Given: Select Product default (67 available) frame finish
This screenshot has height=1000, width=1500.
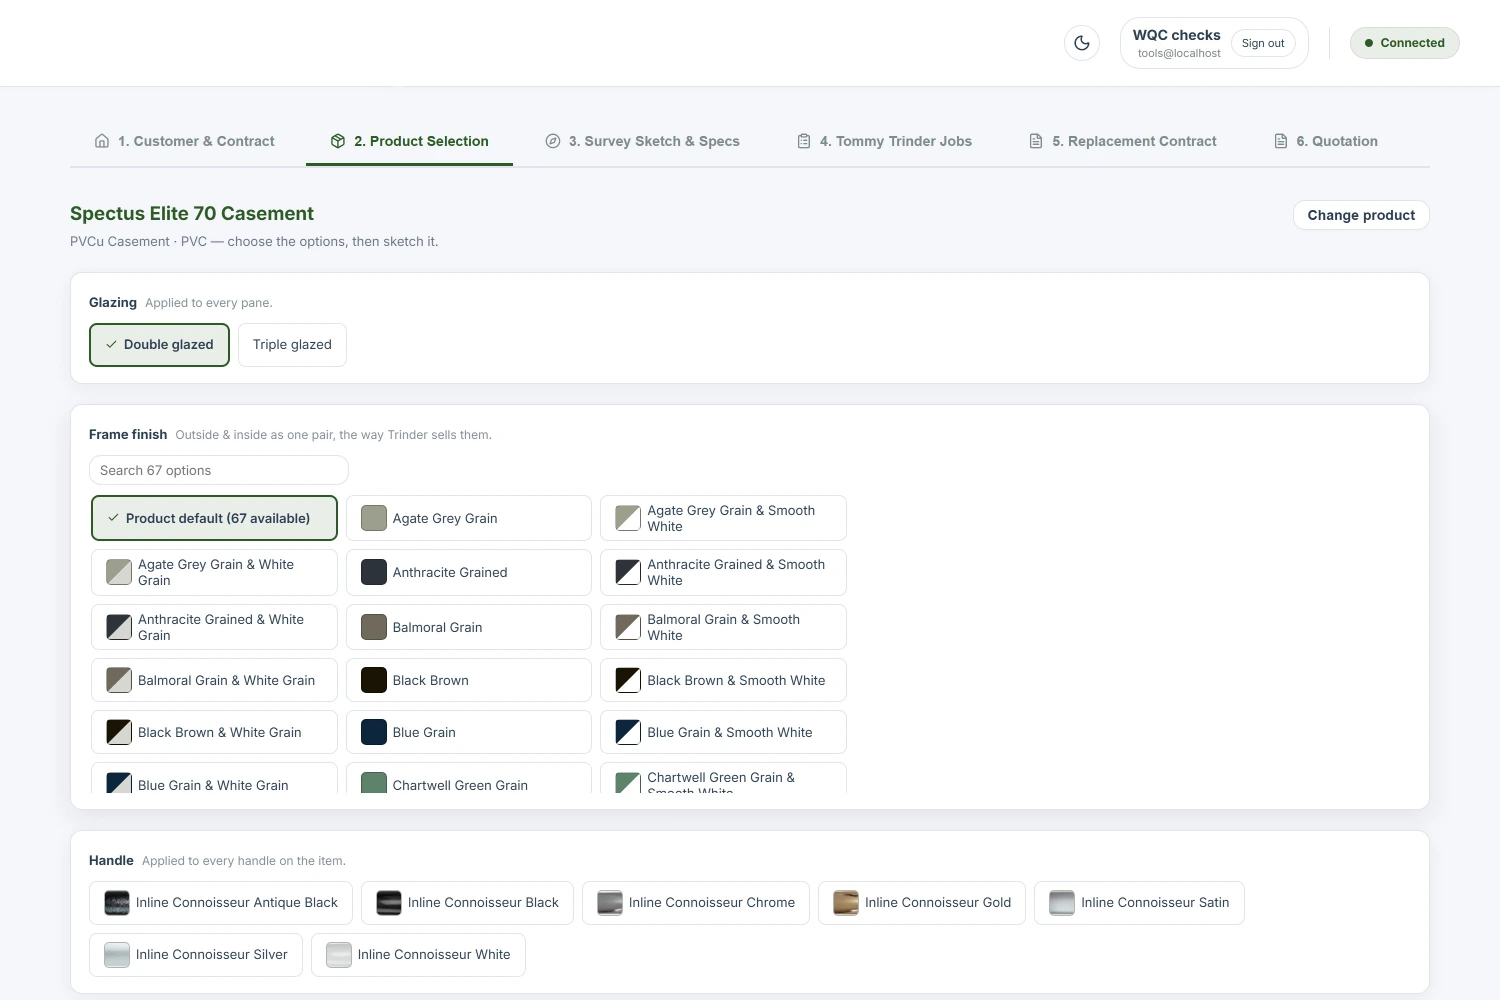Looking at the screenshot, I should click(x=214, y=518).
